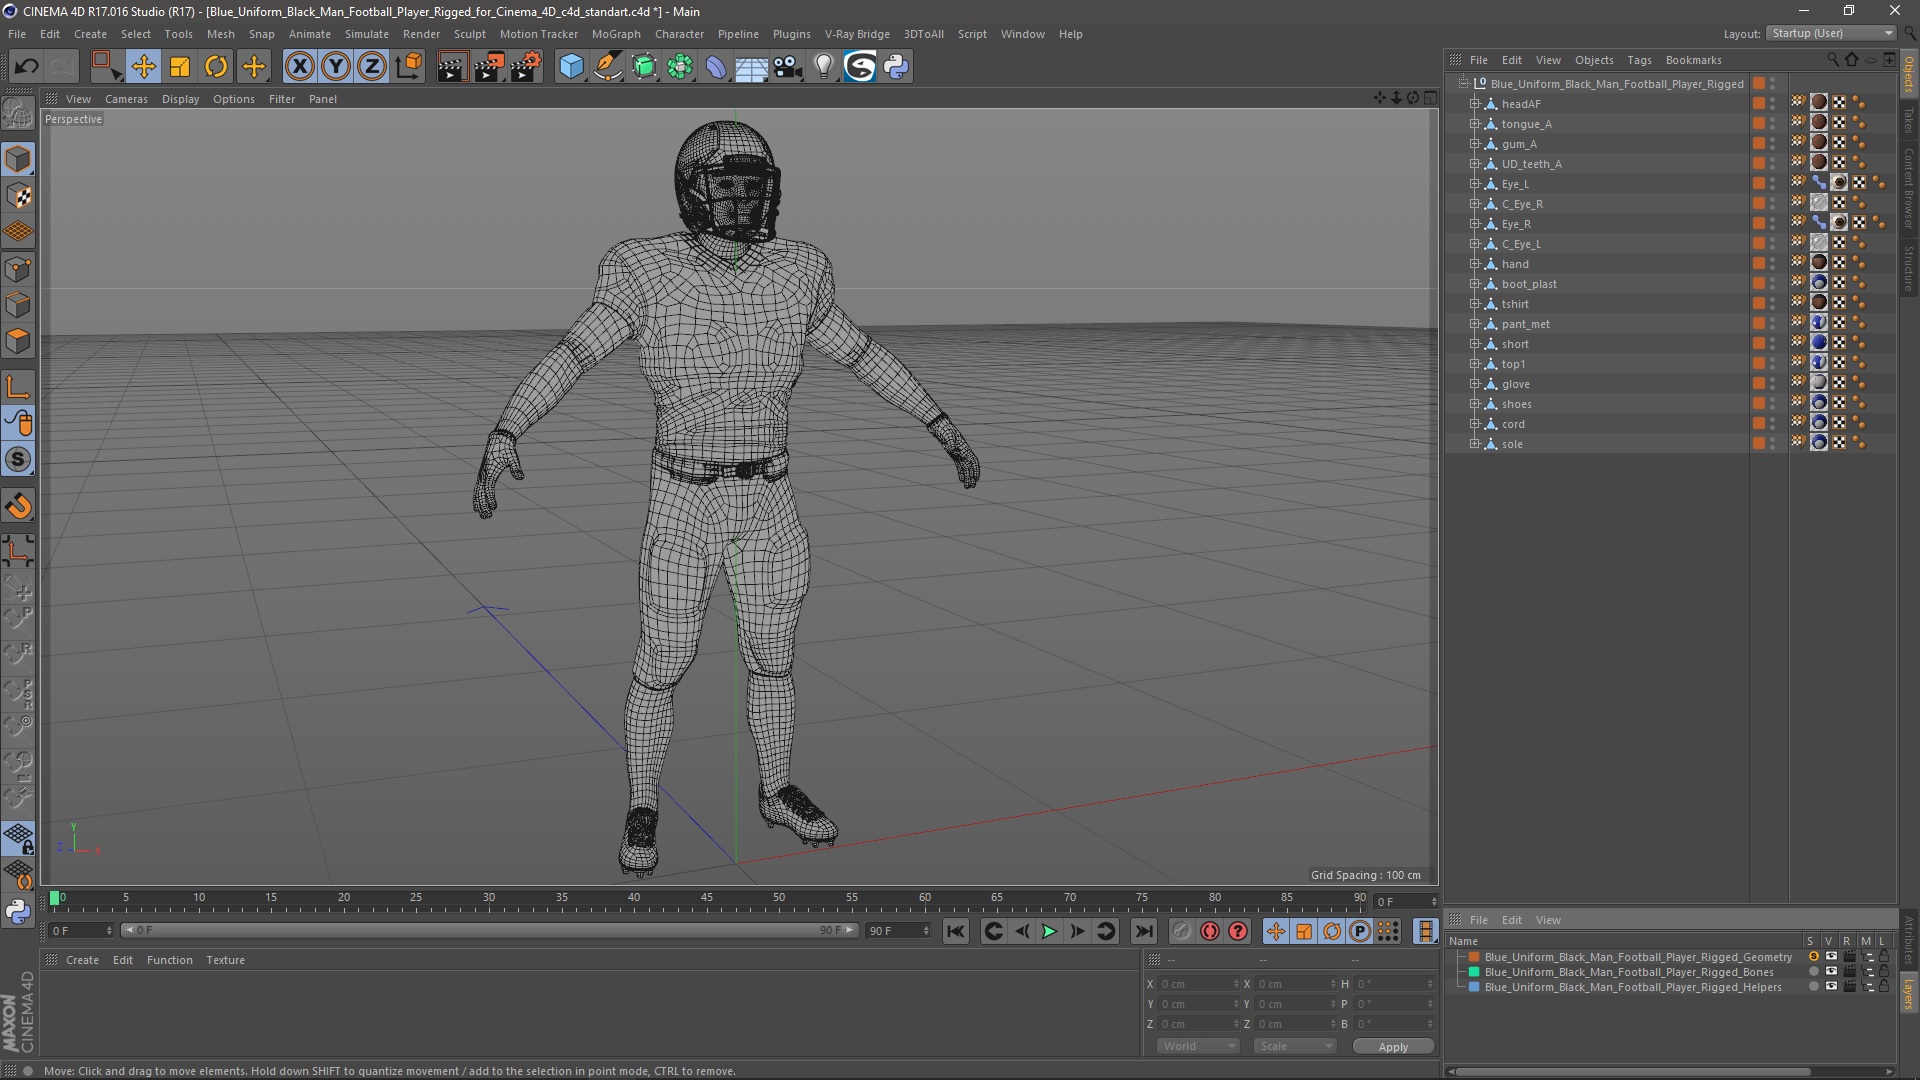Click orange color swatch of Geometry layer
The width and height of the screenshot is (1920, 1080).
click(x=1473, y=957)
